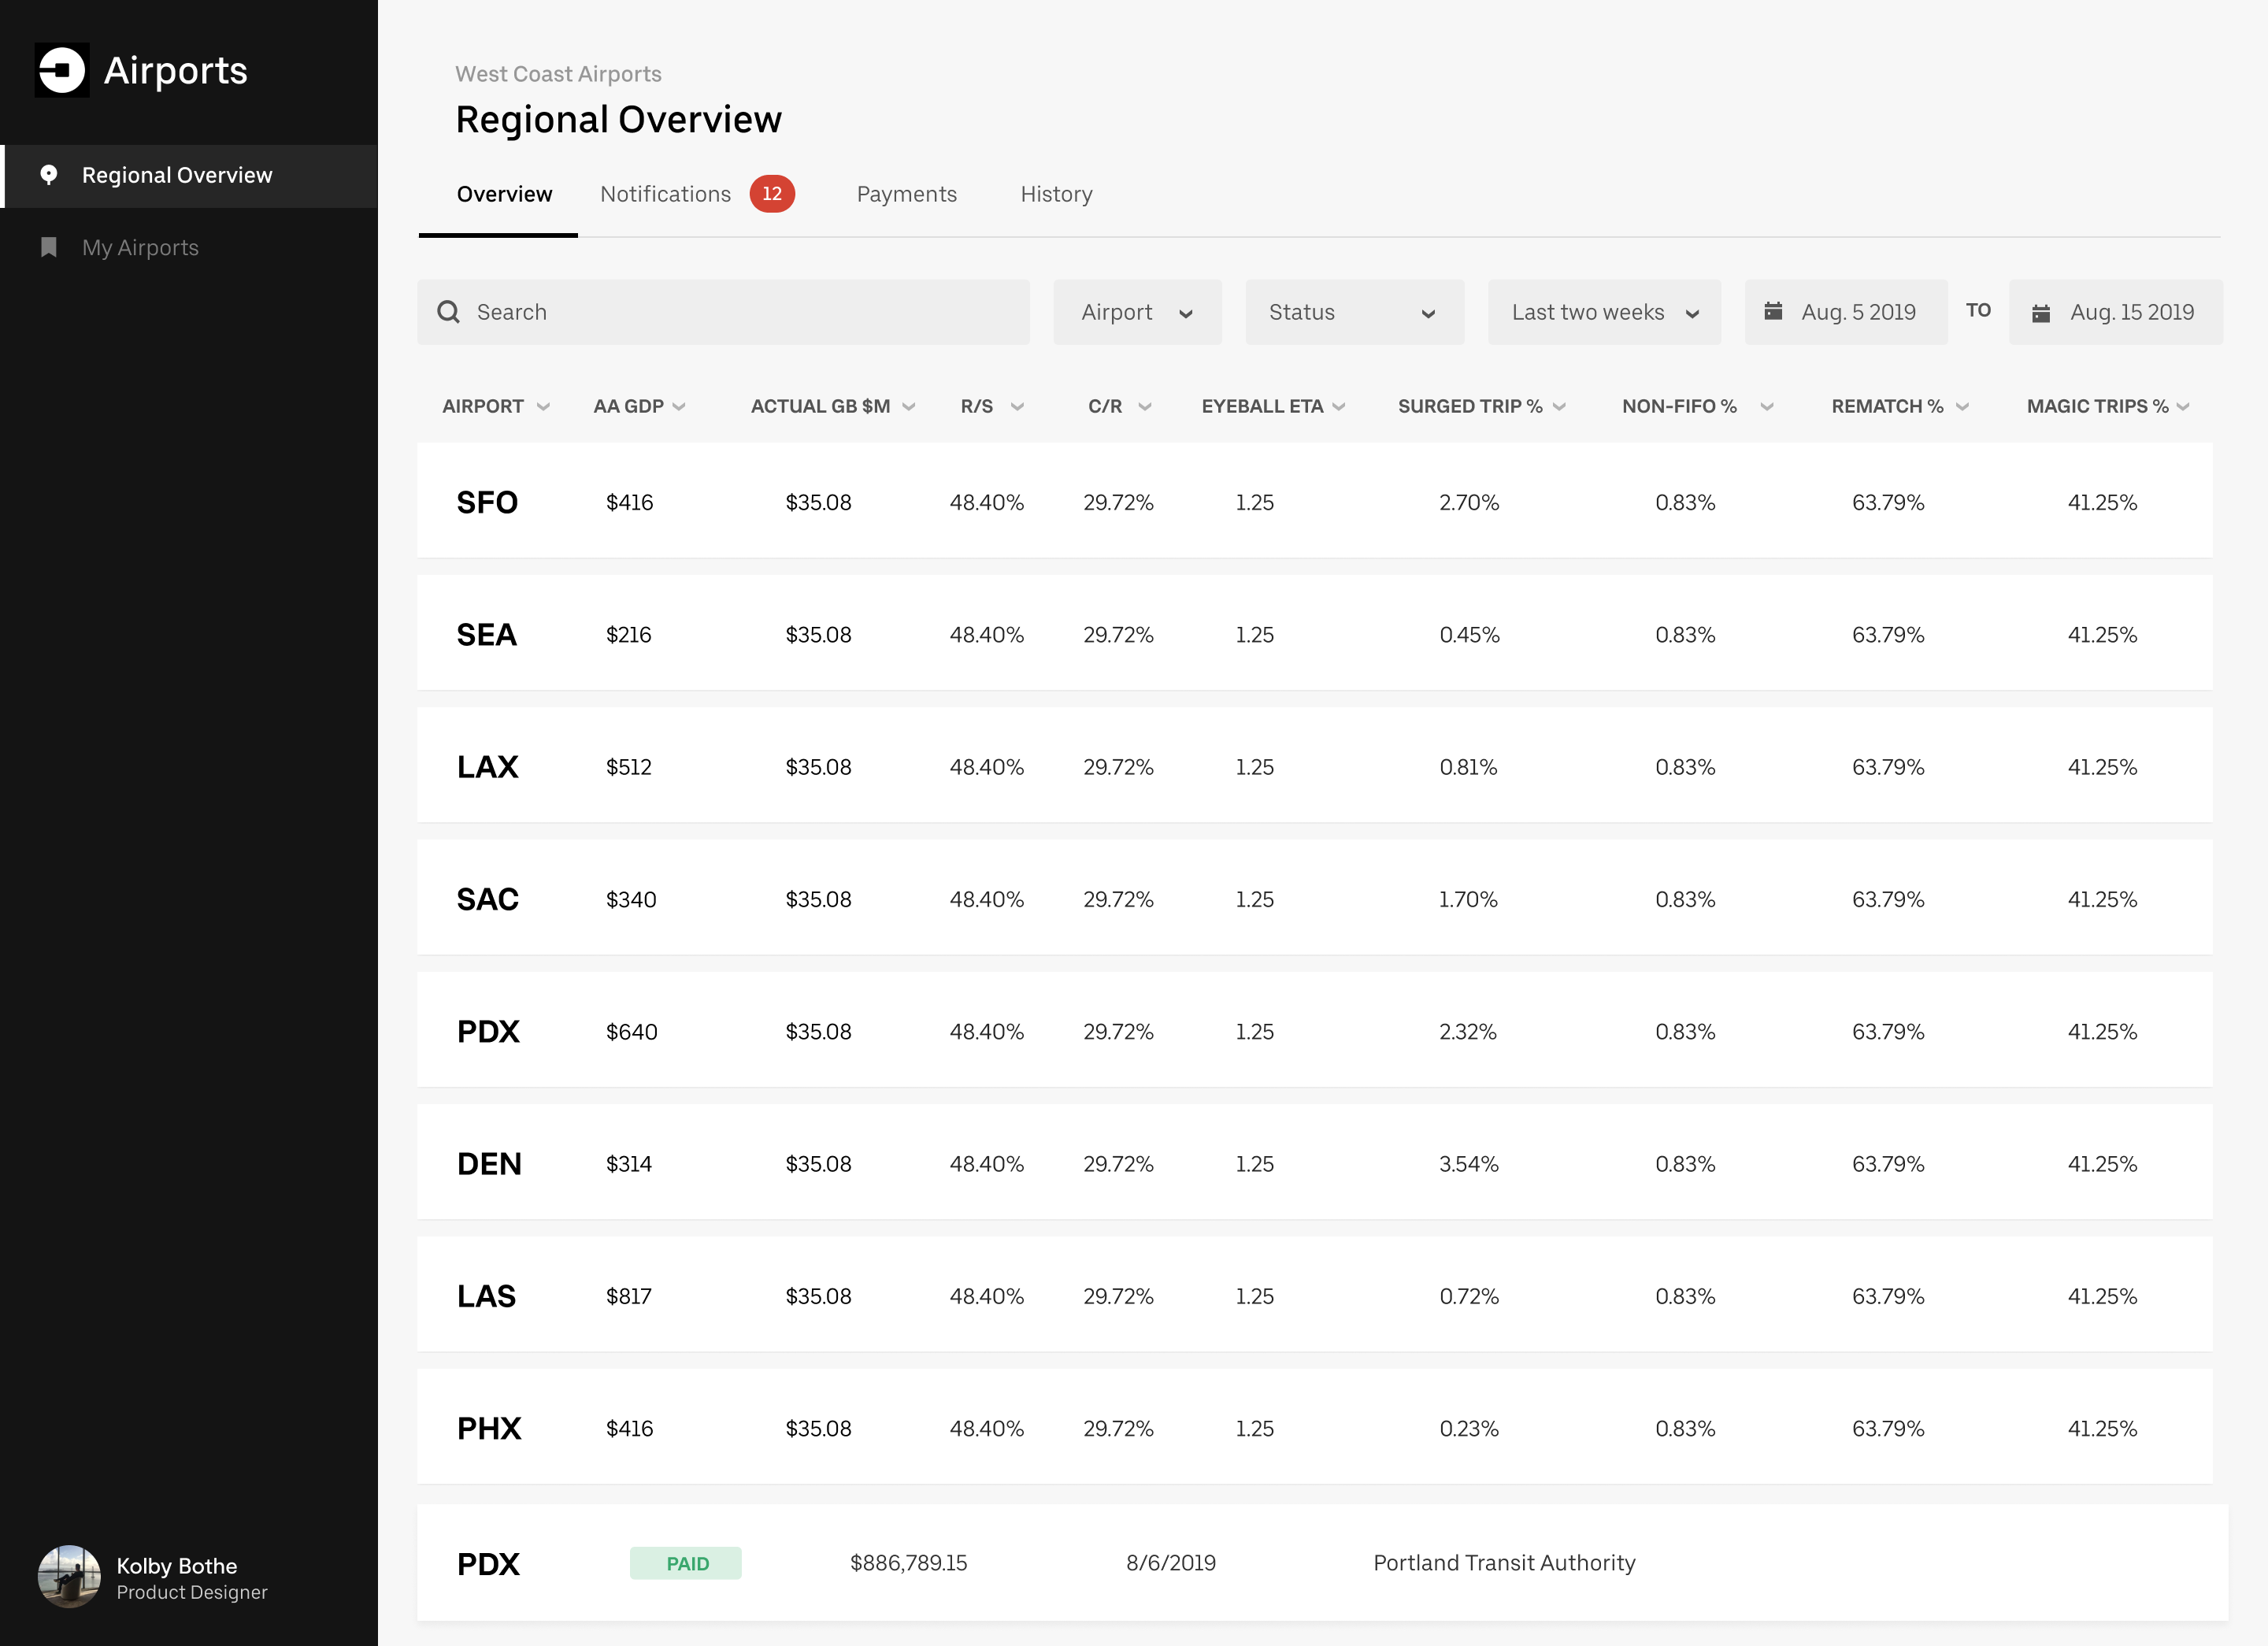Open the Last two weeks dropdown

[x=1604, y=312]
